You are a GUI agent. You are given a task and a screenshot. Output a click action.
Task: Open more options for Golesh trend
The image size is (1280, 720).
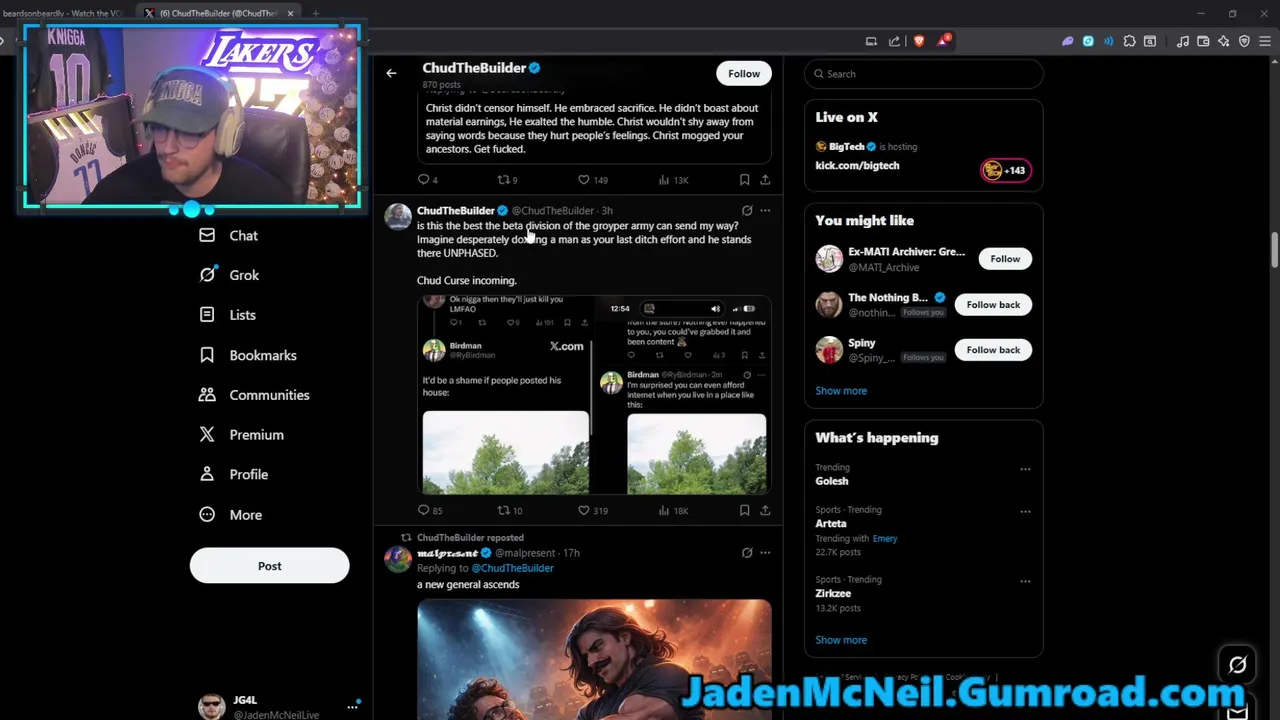[1025, 469]
